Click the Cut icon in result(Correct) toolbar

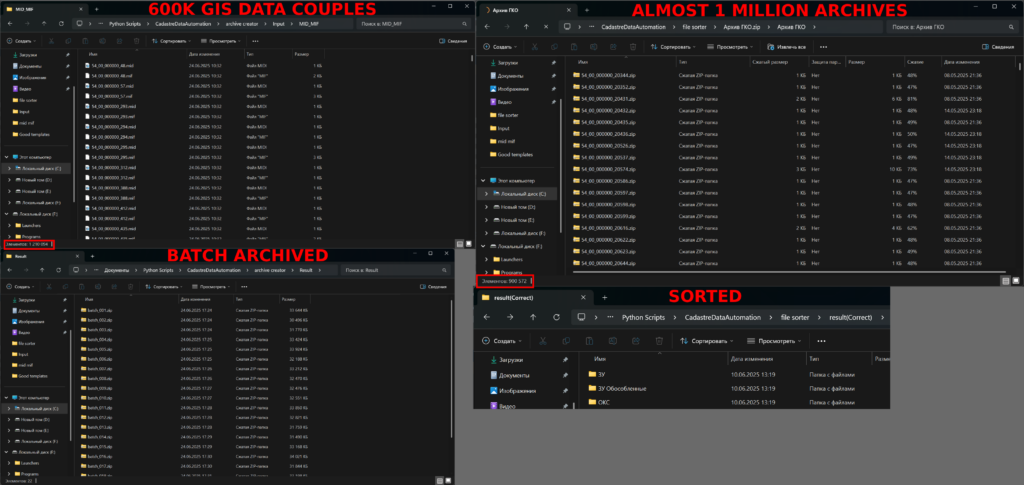(x=542, y=341)
